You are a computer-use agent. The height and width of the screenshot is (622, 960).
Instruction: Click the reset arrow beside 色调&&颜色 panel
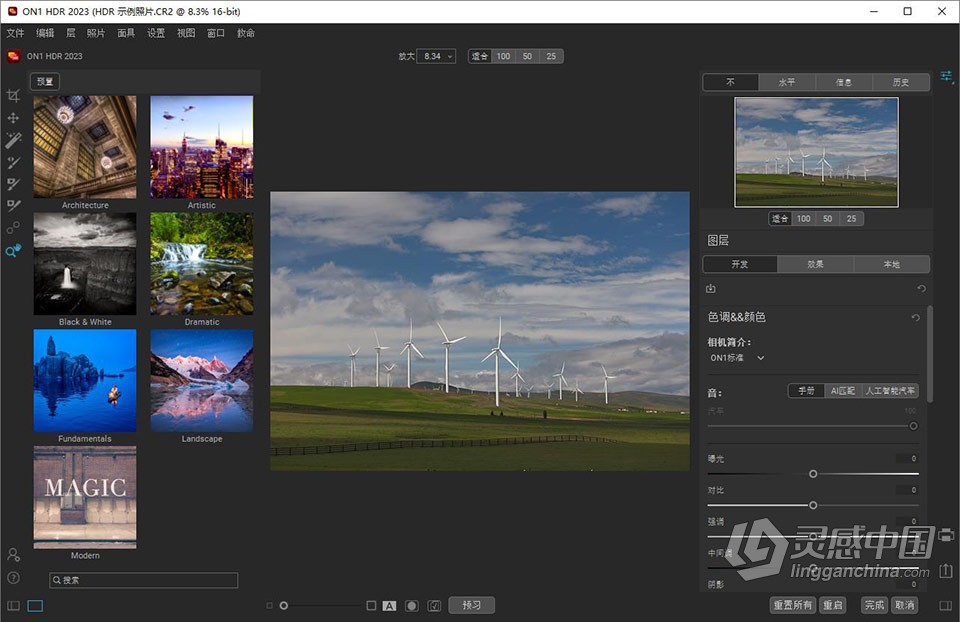pos(916,317)
